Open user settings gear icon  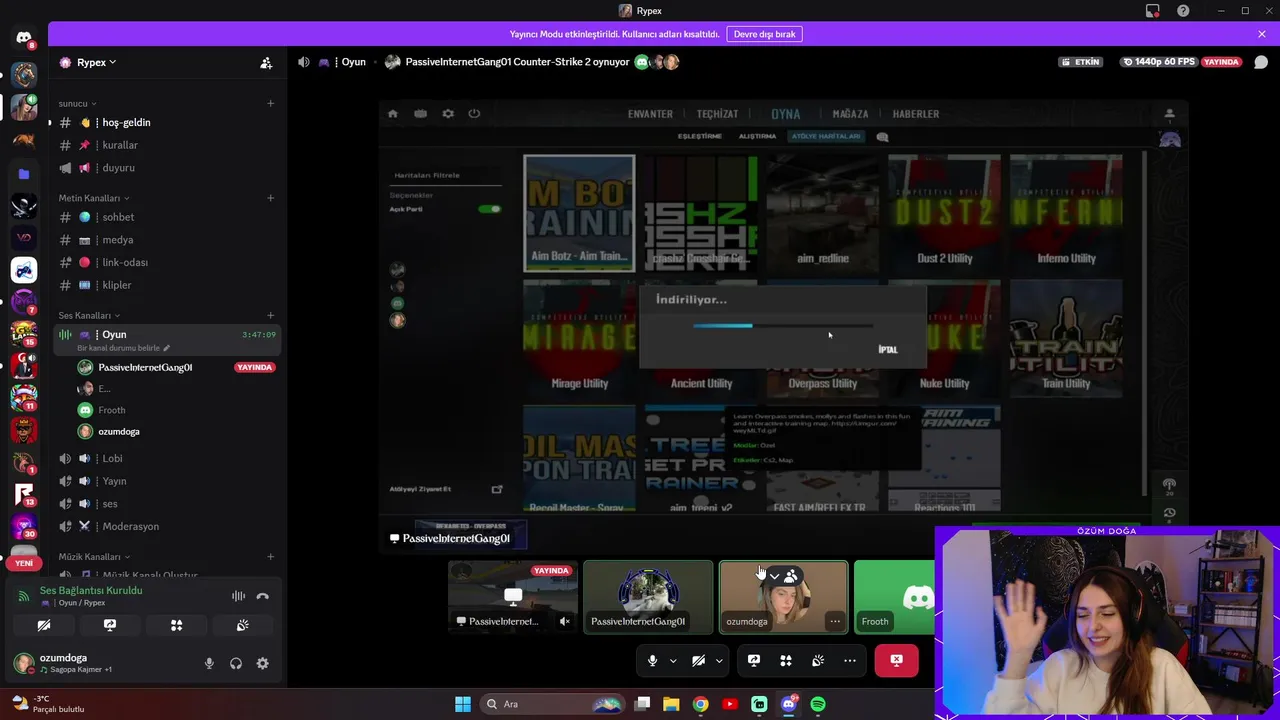click(x=263, y=663)
